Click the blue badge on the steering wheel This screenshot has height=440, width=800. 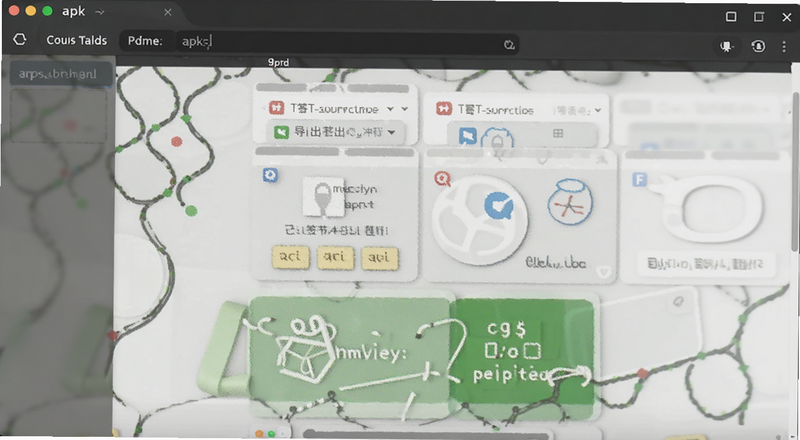pyautogui.click(x=498, y=205)
